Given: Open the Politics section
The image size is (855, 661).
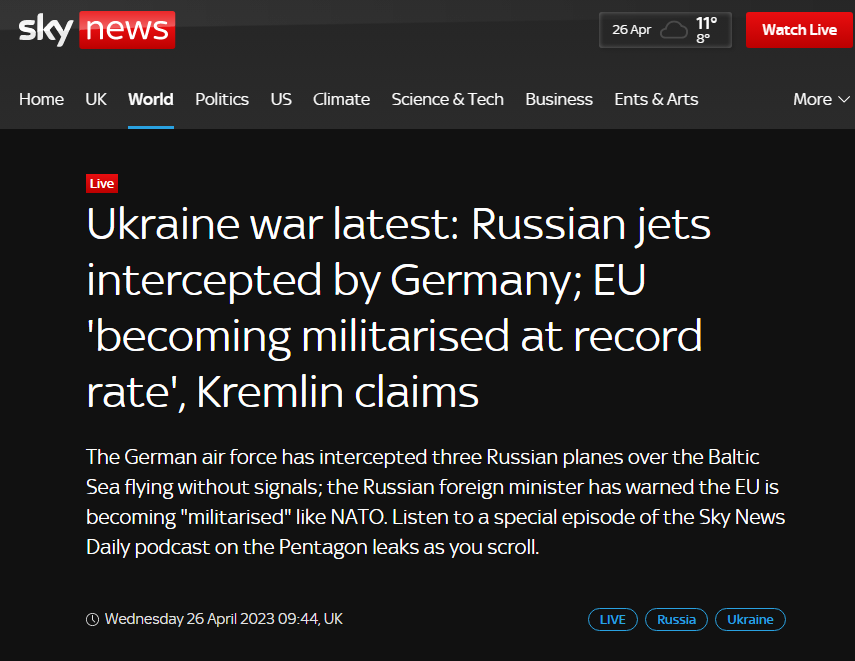Looking at the screenshot, I should (x=222, y=99).
